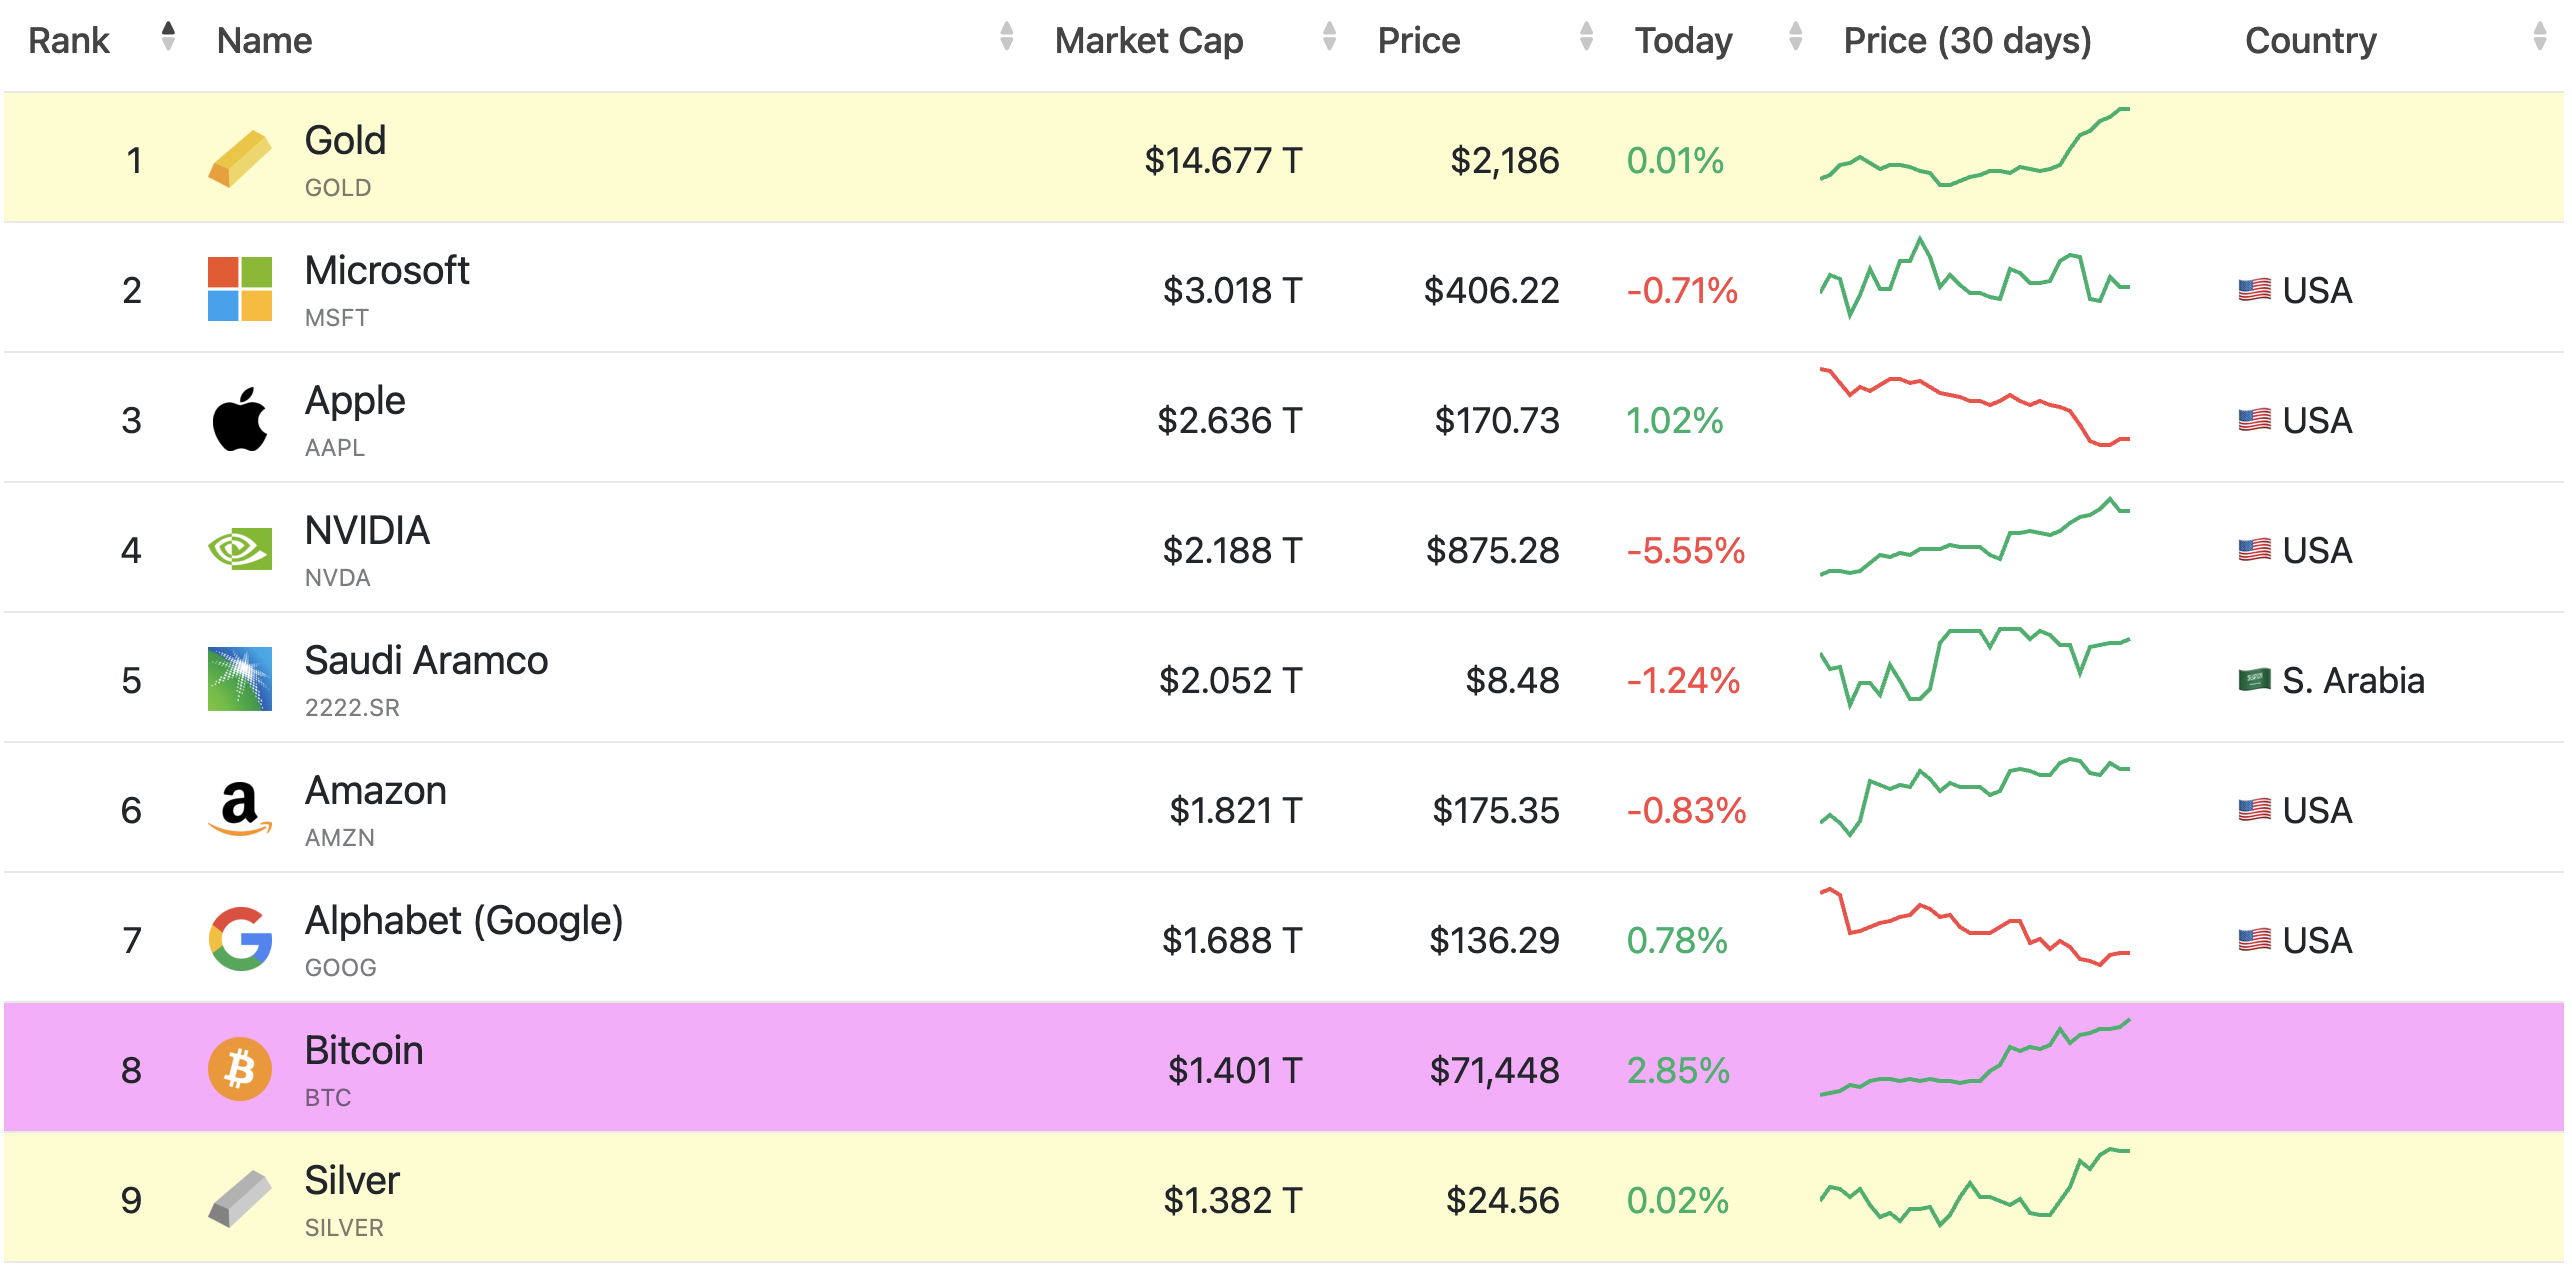2572x1266 pixels.
Task: Sort by Country column arrows
Action: [2539, 38]
